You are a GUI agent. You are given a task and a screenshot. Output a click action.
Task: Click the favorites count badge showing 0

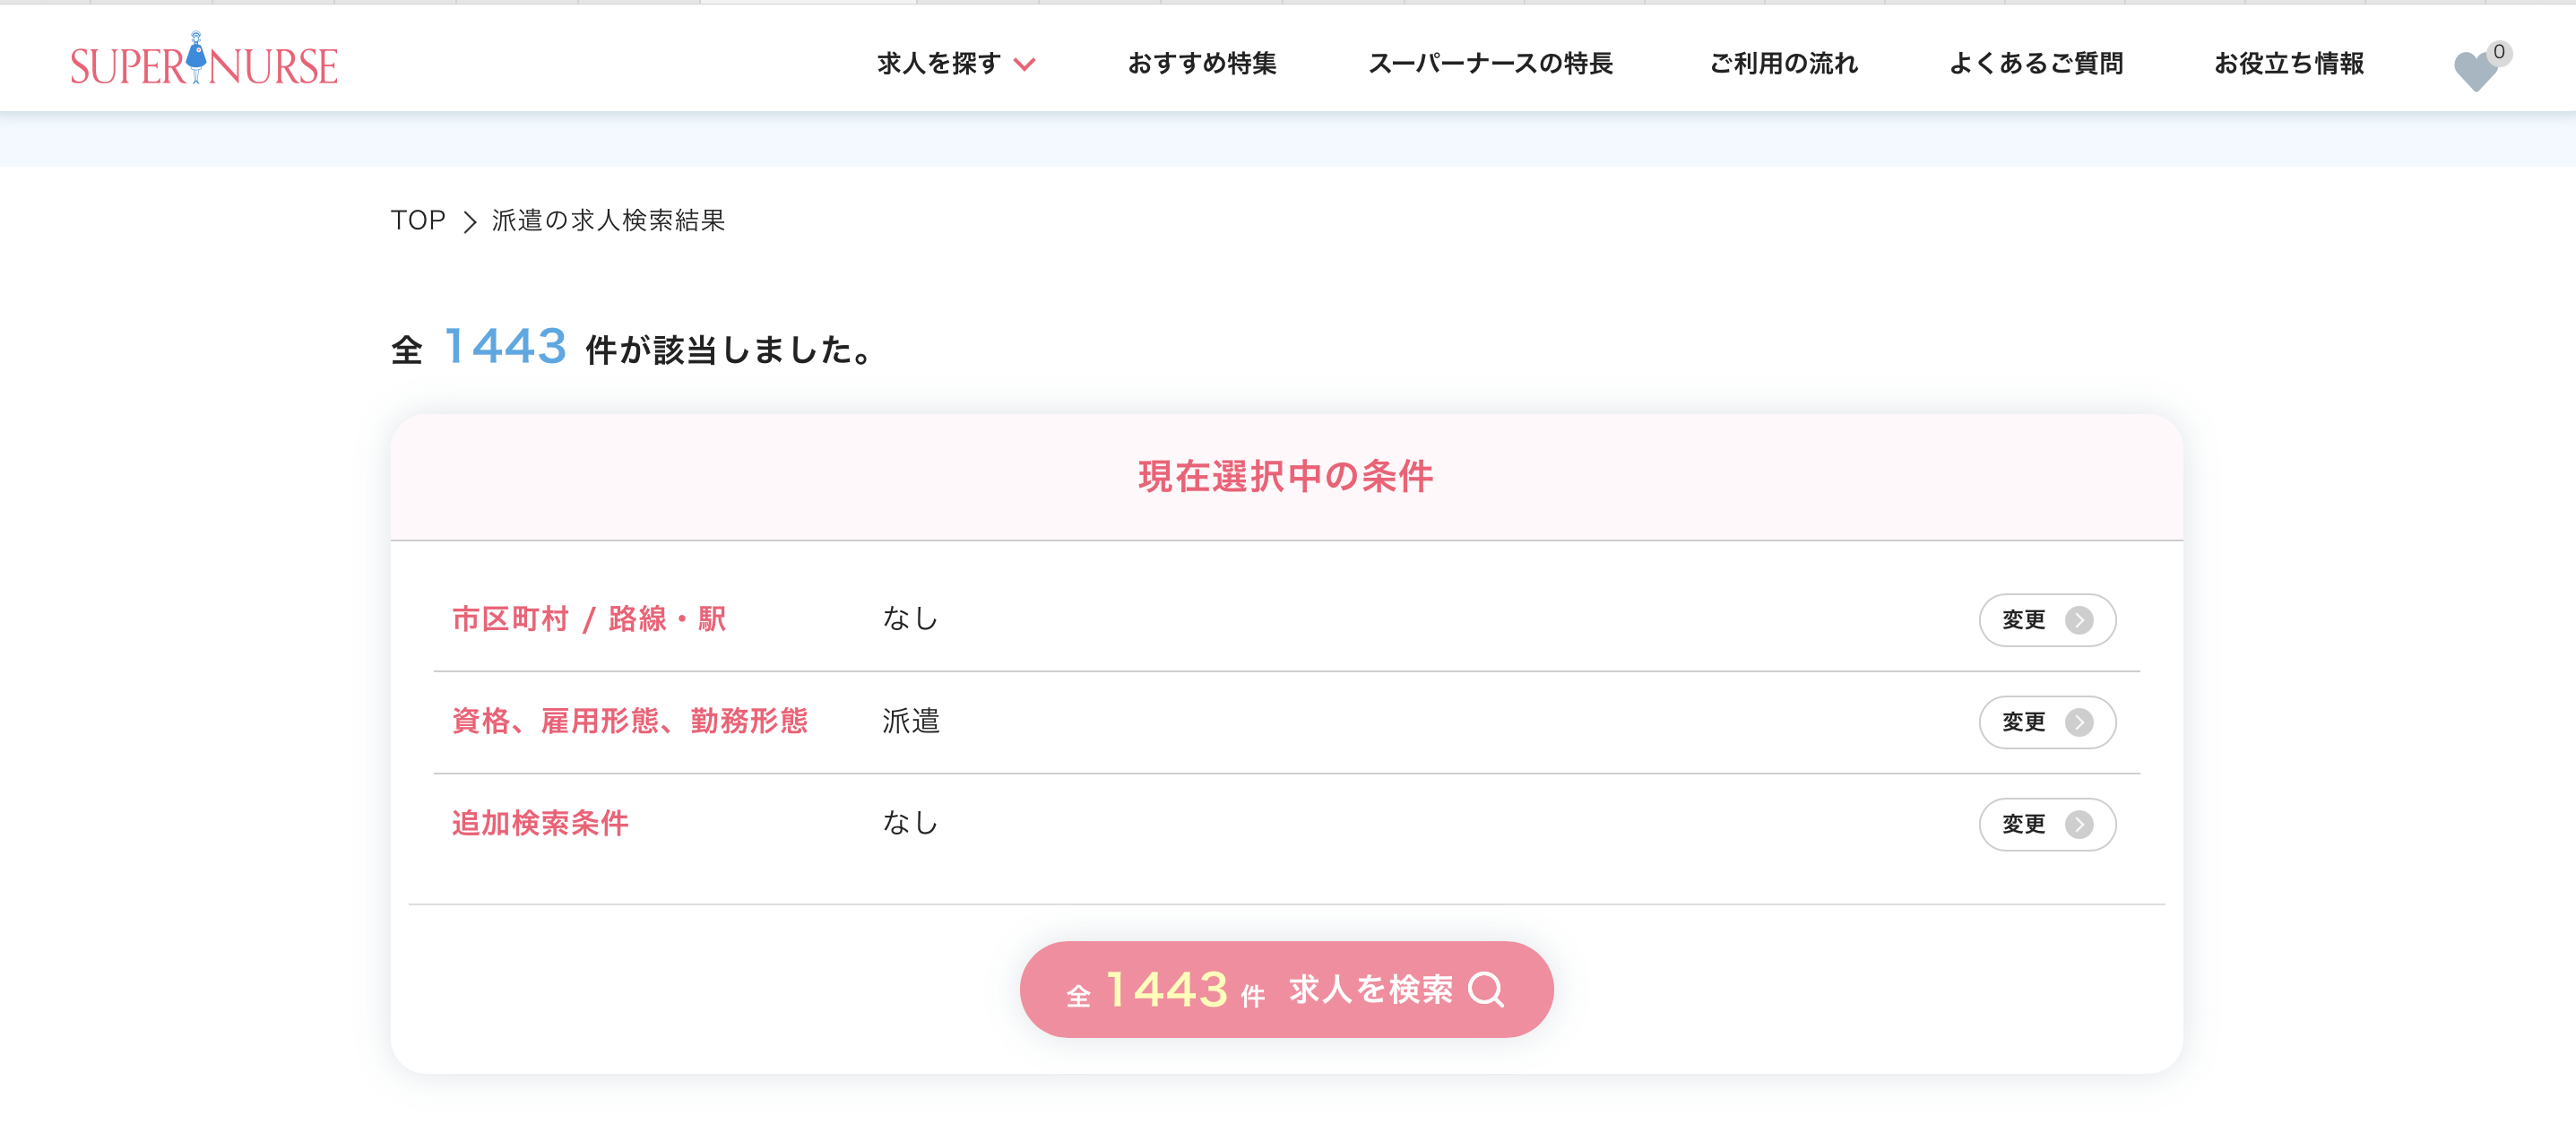[2498, 52]
